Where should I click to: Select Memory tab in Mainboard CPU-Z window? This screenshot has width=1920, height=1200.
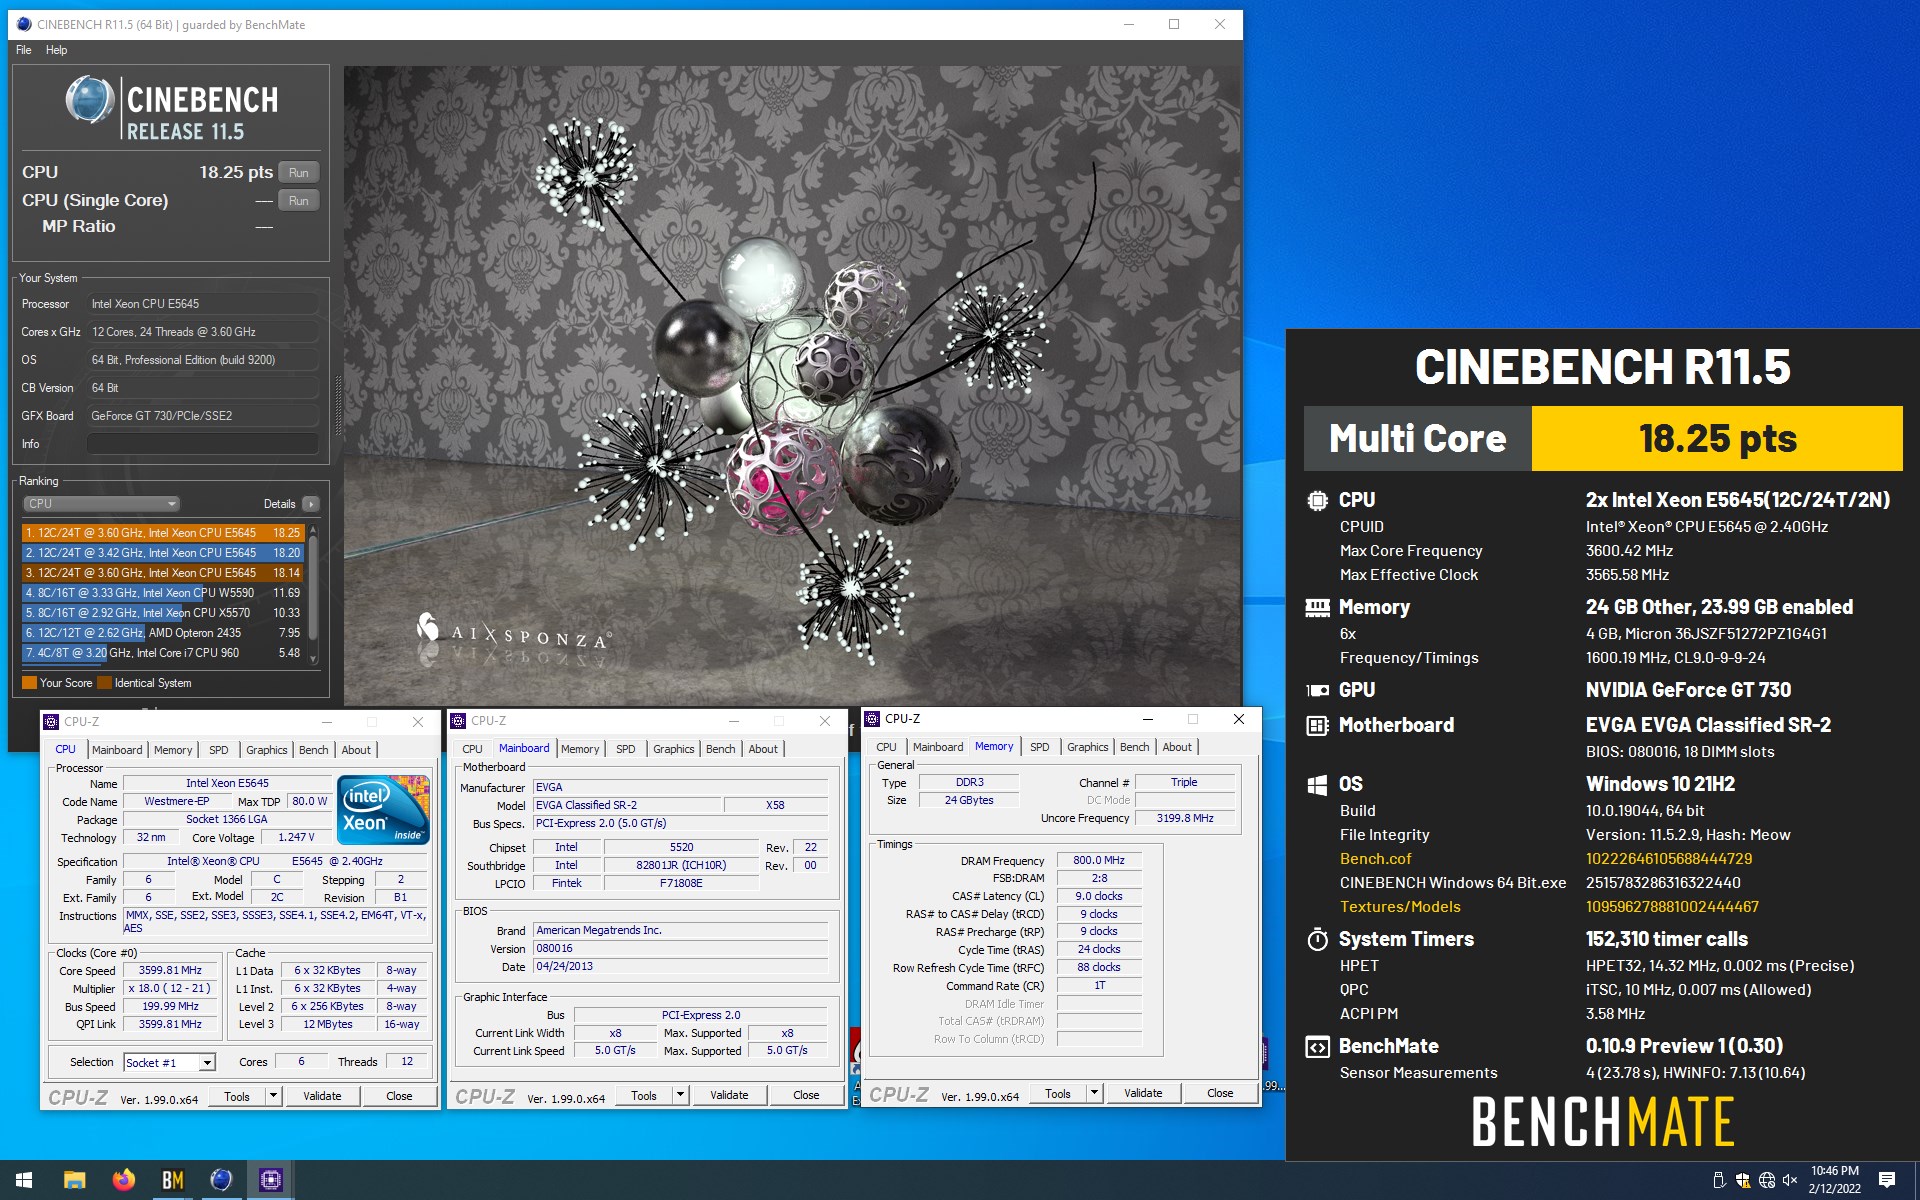580,749
